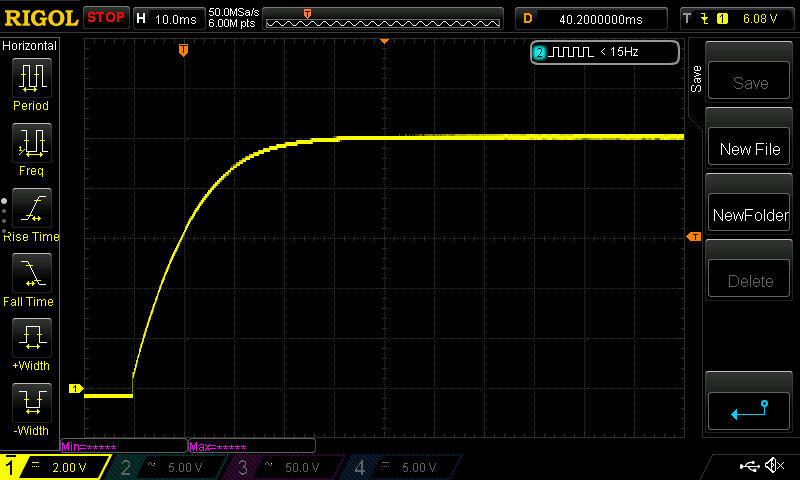Screen dimensions: 800x480
Task: Toggle channel 1 at 2.00 V
Action: click(x=54, y=467)
